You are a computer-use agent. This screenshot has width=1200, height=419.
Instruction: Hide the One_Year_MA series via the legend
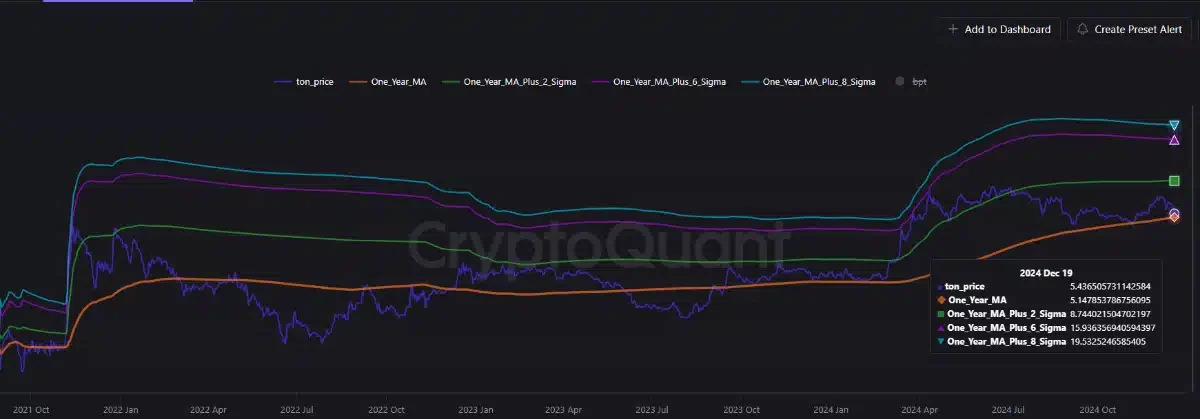pyautogui.click(x=399, y=82)
